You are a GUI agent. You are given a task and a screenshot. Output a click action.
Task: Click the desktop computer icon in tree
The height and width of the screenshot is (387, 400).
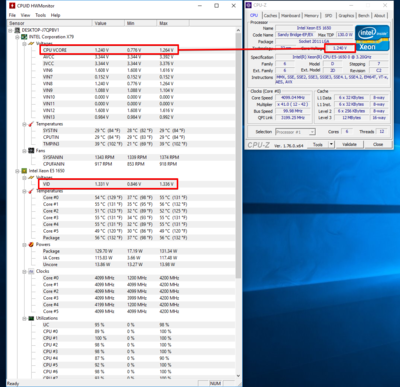coord(17,30)
